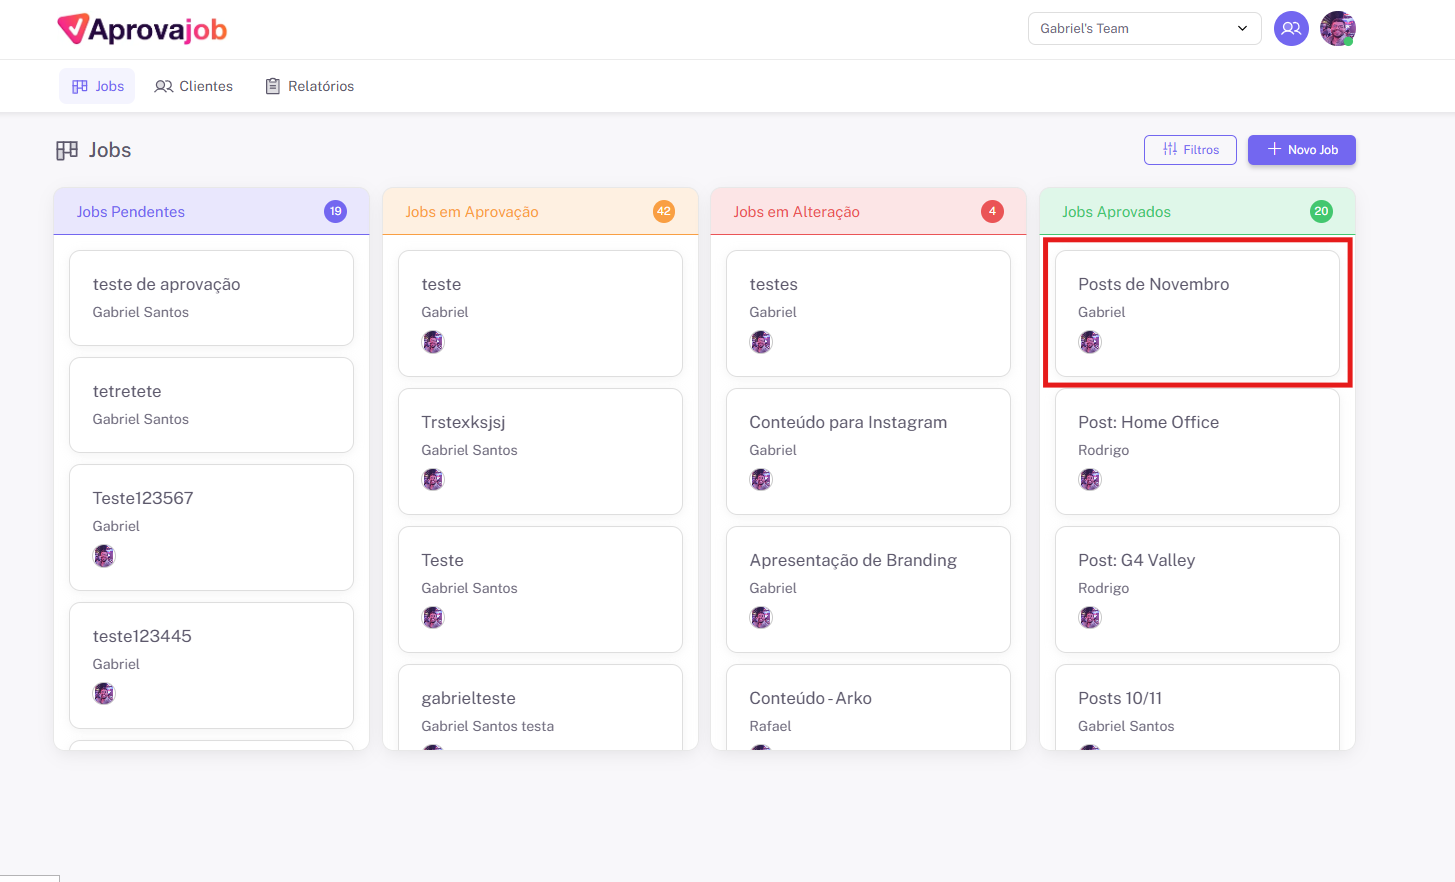Screen dimensions: 1455x882
Task: Click the Jobs Aprovados count badge 20
Action: (x=1321, y=211)
